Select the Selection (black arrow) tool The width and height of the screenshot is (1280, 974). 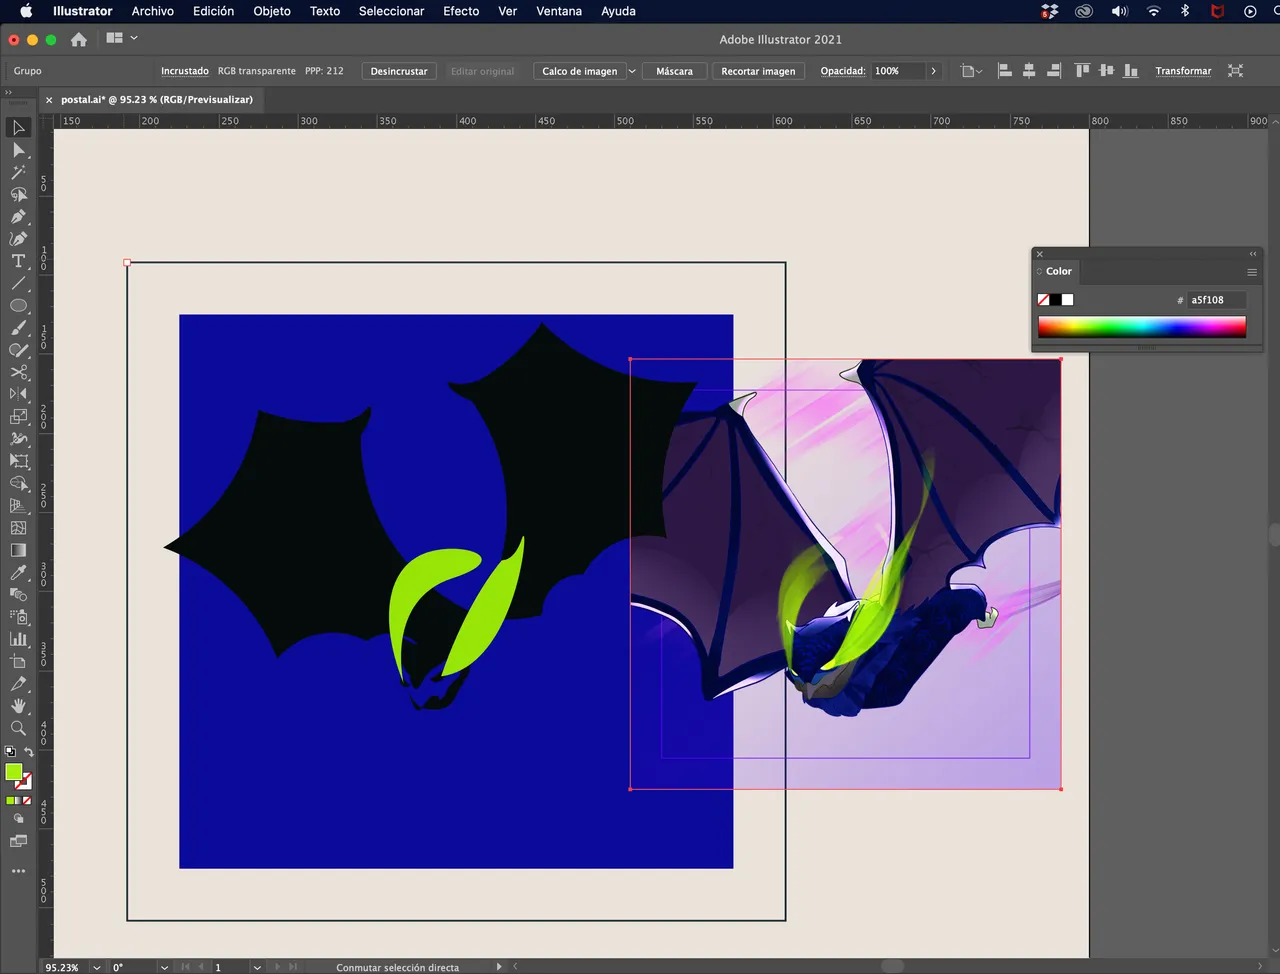pyautogui.click(x=18, y=128)
